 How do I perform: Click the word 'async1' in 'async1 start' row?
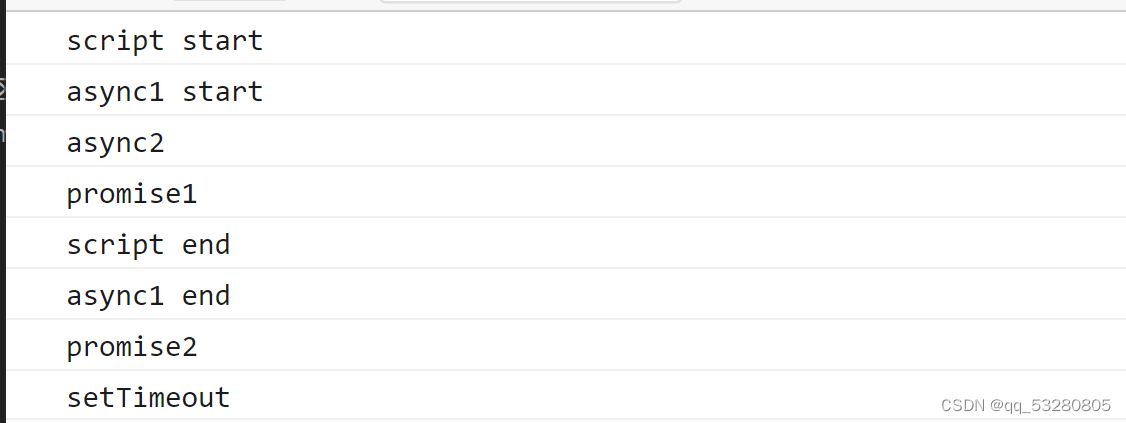pyautogui.click(x=115, y=92)
